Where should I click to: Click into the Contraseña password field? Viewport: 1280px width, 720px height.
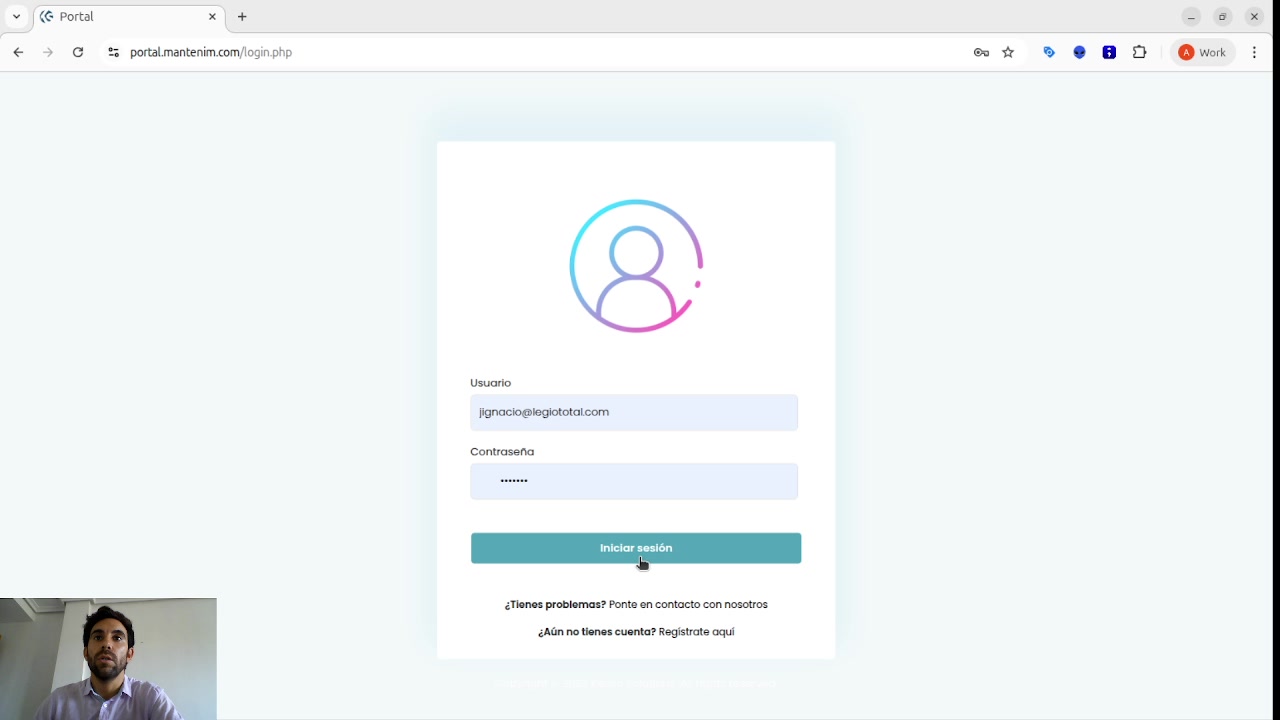[x=634, y=481]
